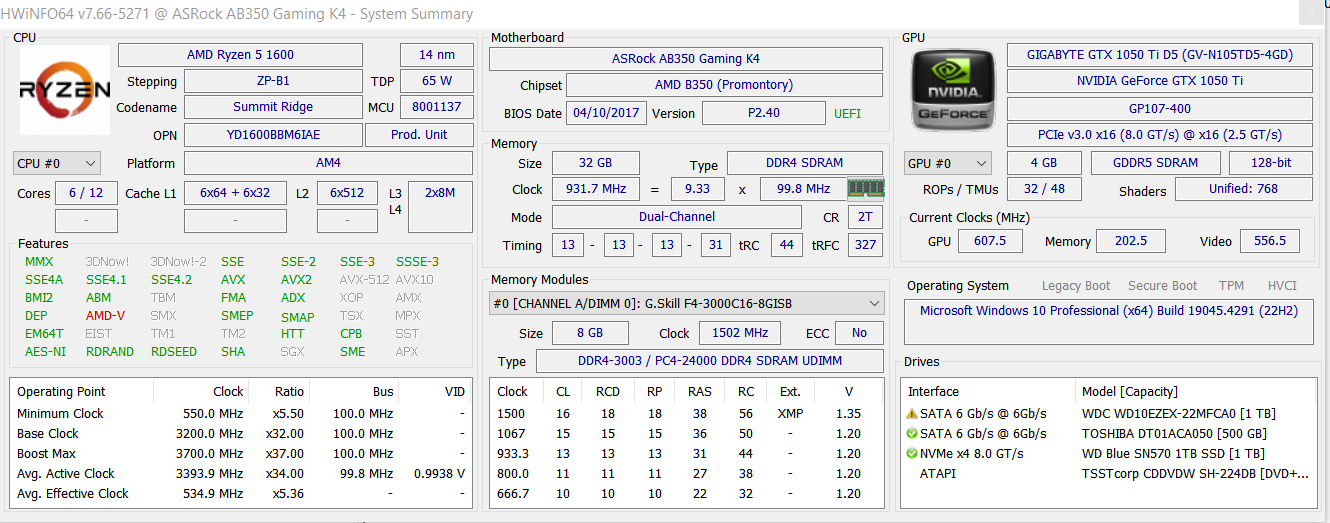Image resolution: width=1330 pixels, height=523 pixels.
Task: Click the ASRock AB350 Gaming K4 motherboard field
Action: tap(686, 59)
